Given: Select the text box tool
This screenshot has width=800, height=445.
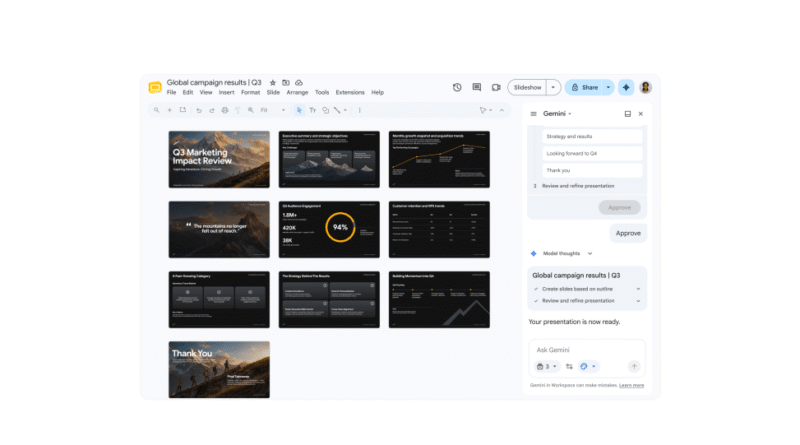Looking at the screenshot, I should point(313,110).
